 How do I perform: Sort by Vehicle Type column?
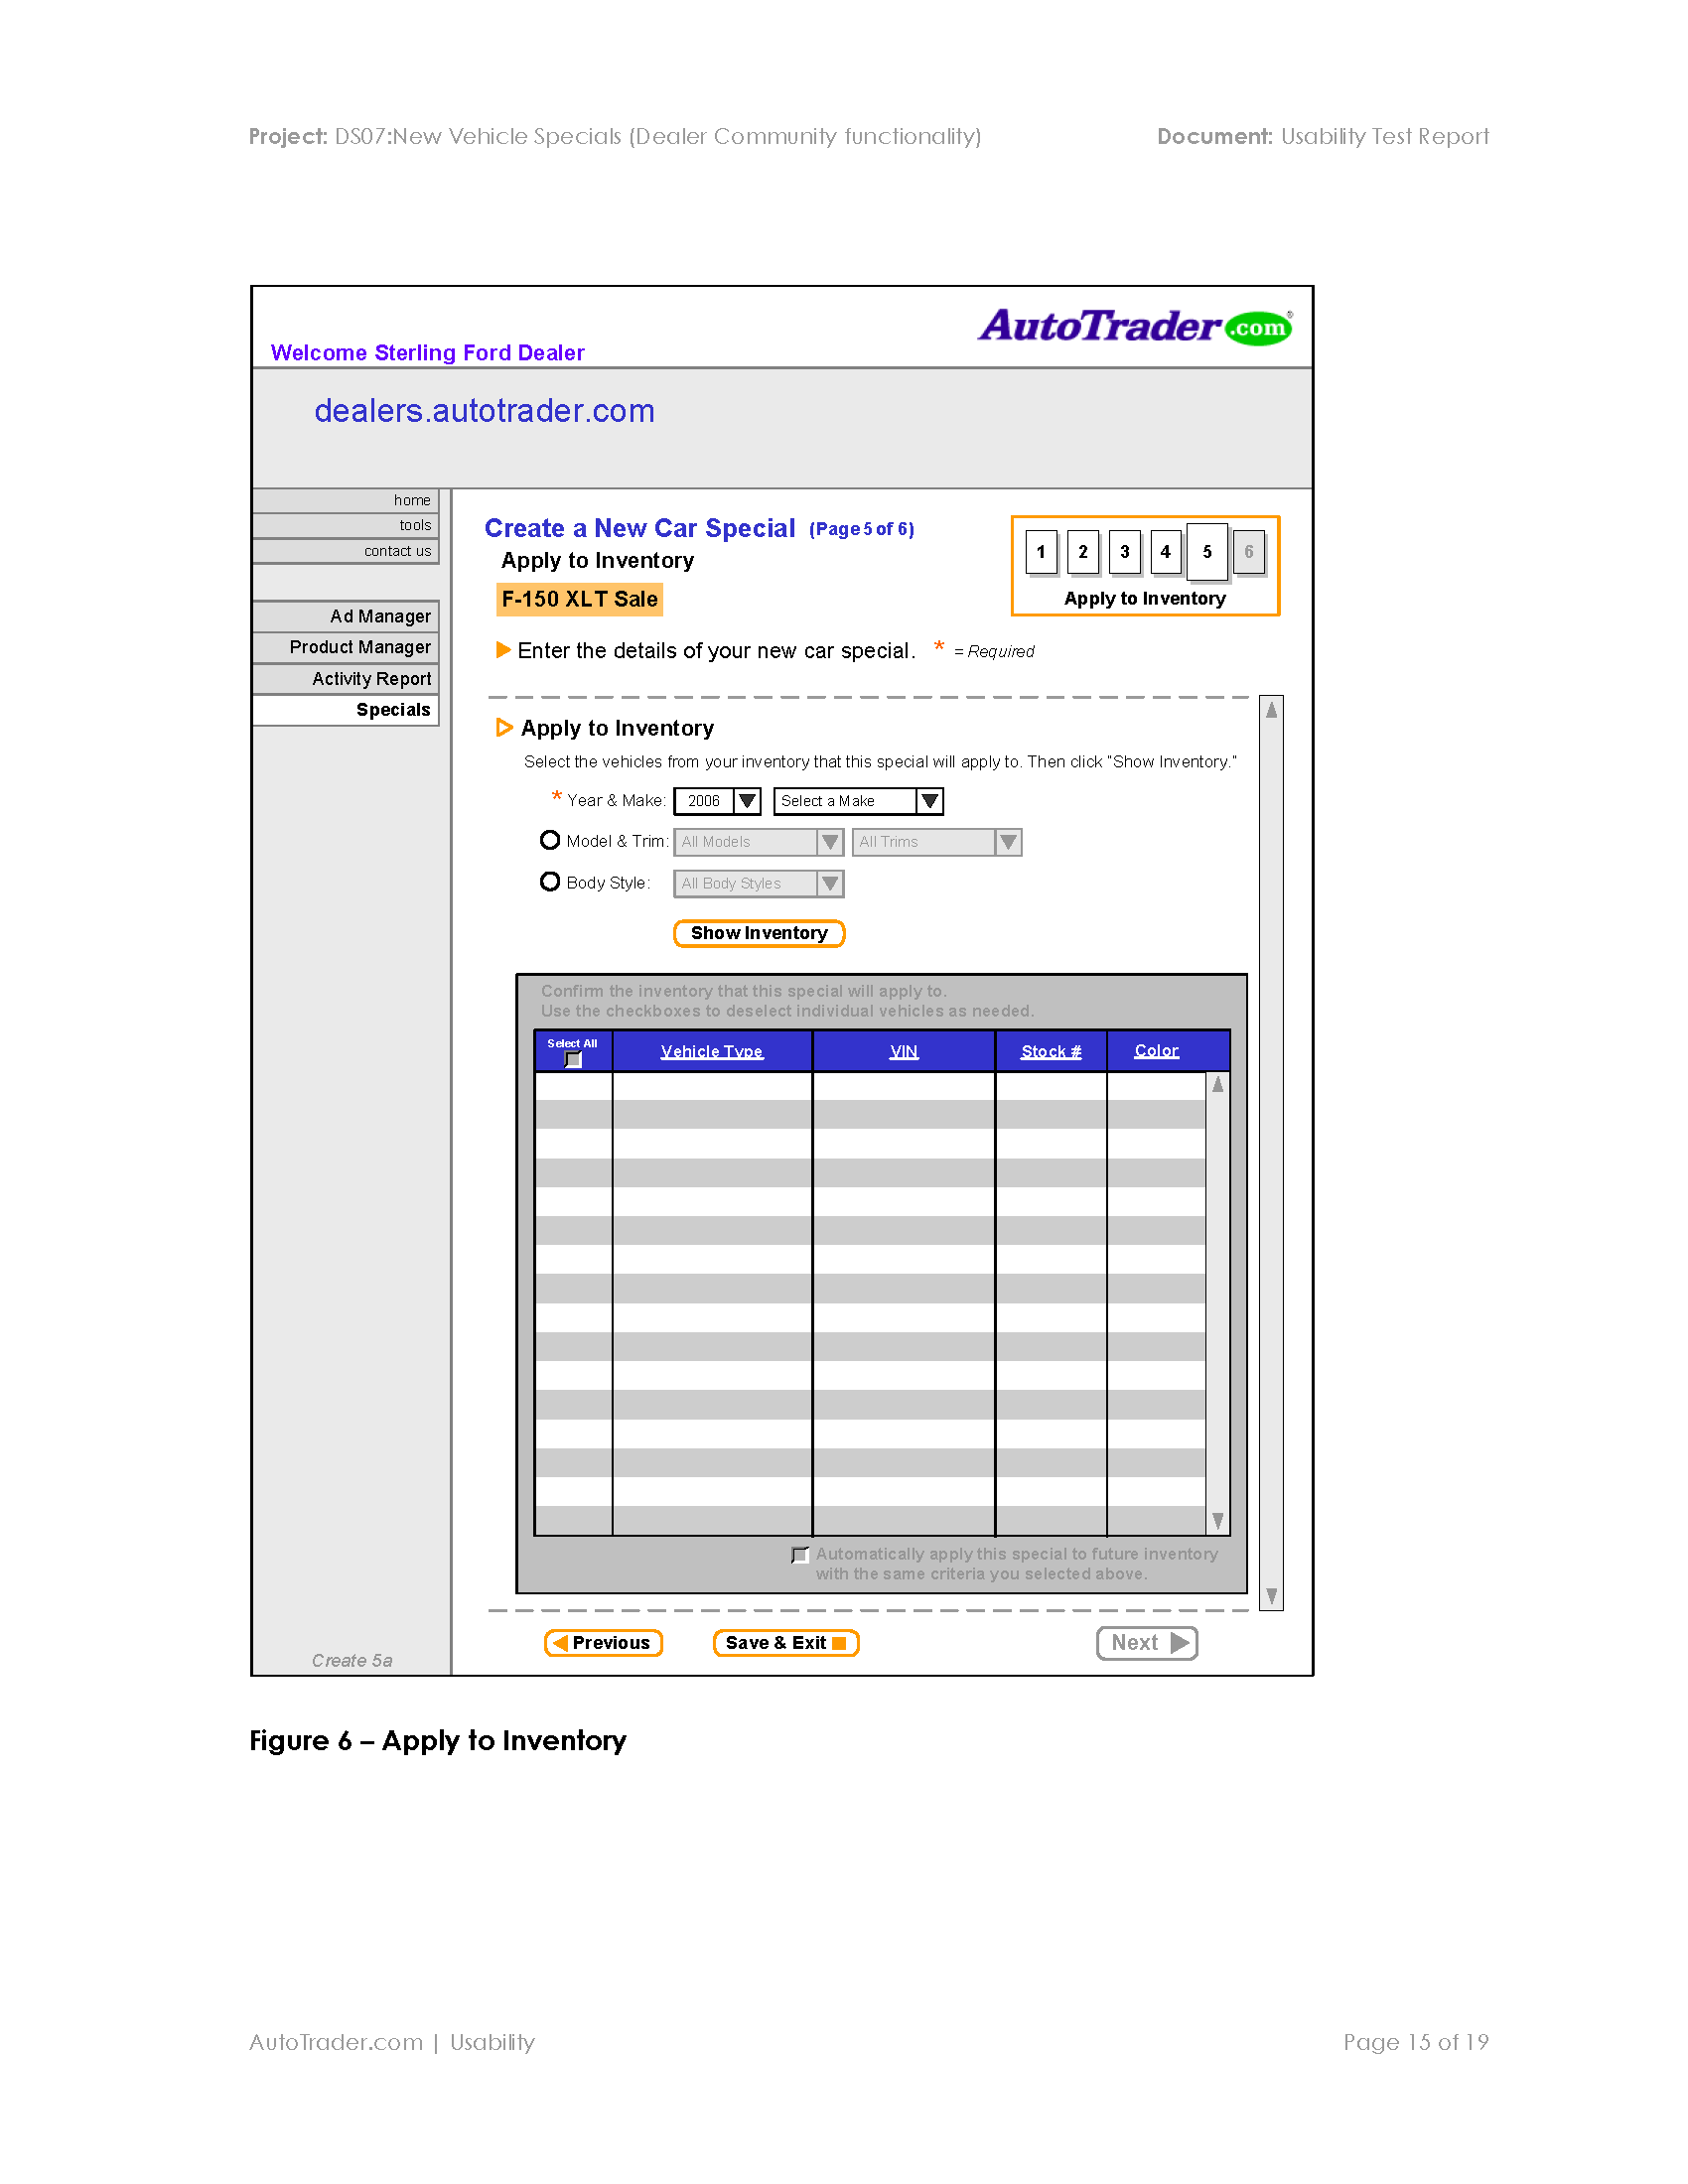711,1051
